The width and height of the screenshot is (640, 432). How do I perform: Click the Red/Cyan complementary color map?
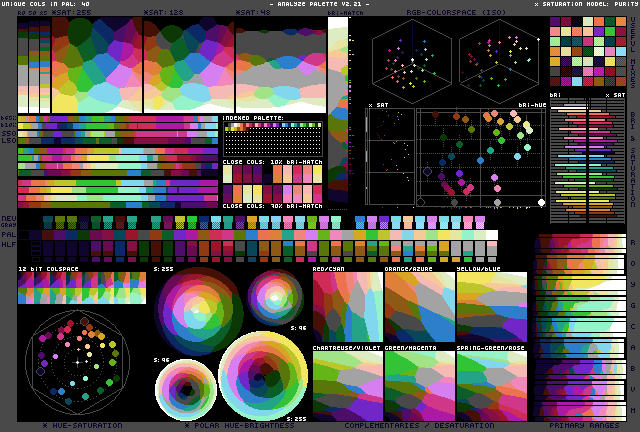pyautogui.click(x=346, y=307)
